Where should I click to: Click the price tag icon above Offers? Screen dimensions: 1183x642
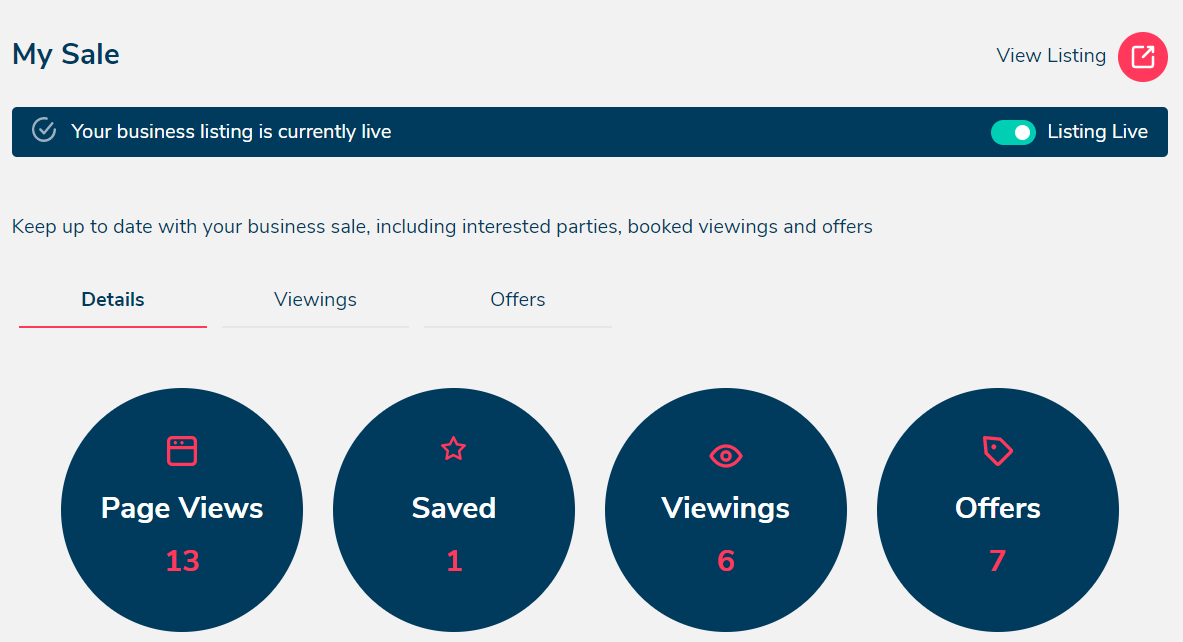(997, 451)
